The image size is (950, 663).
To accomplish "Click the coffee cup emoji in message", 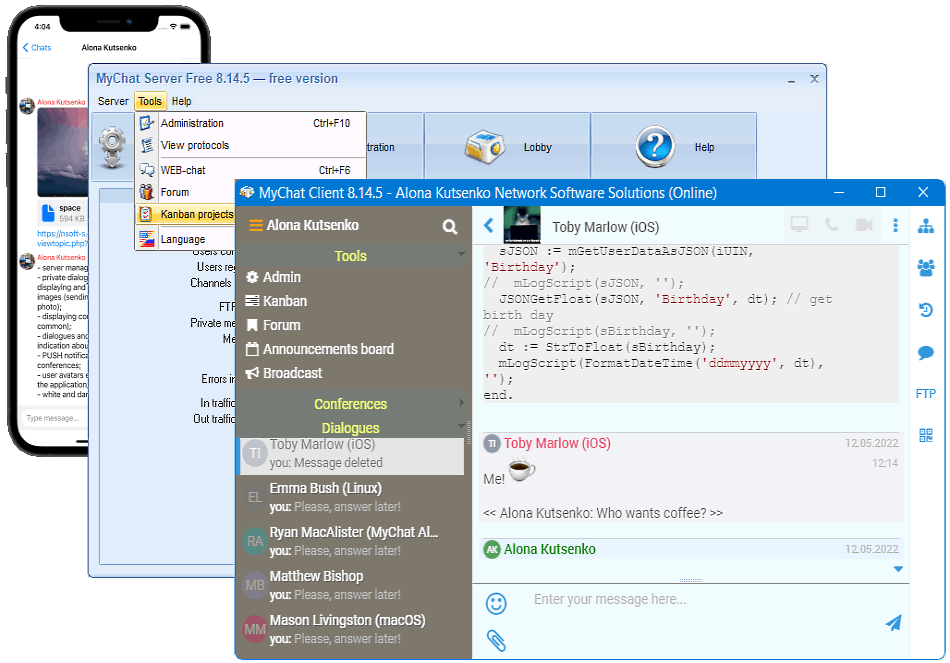I will point(522,470).
